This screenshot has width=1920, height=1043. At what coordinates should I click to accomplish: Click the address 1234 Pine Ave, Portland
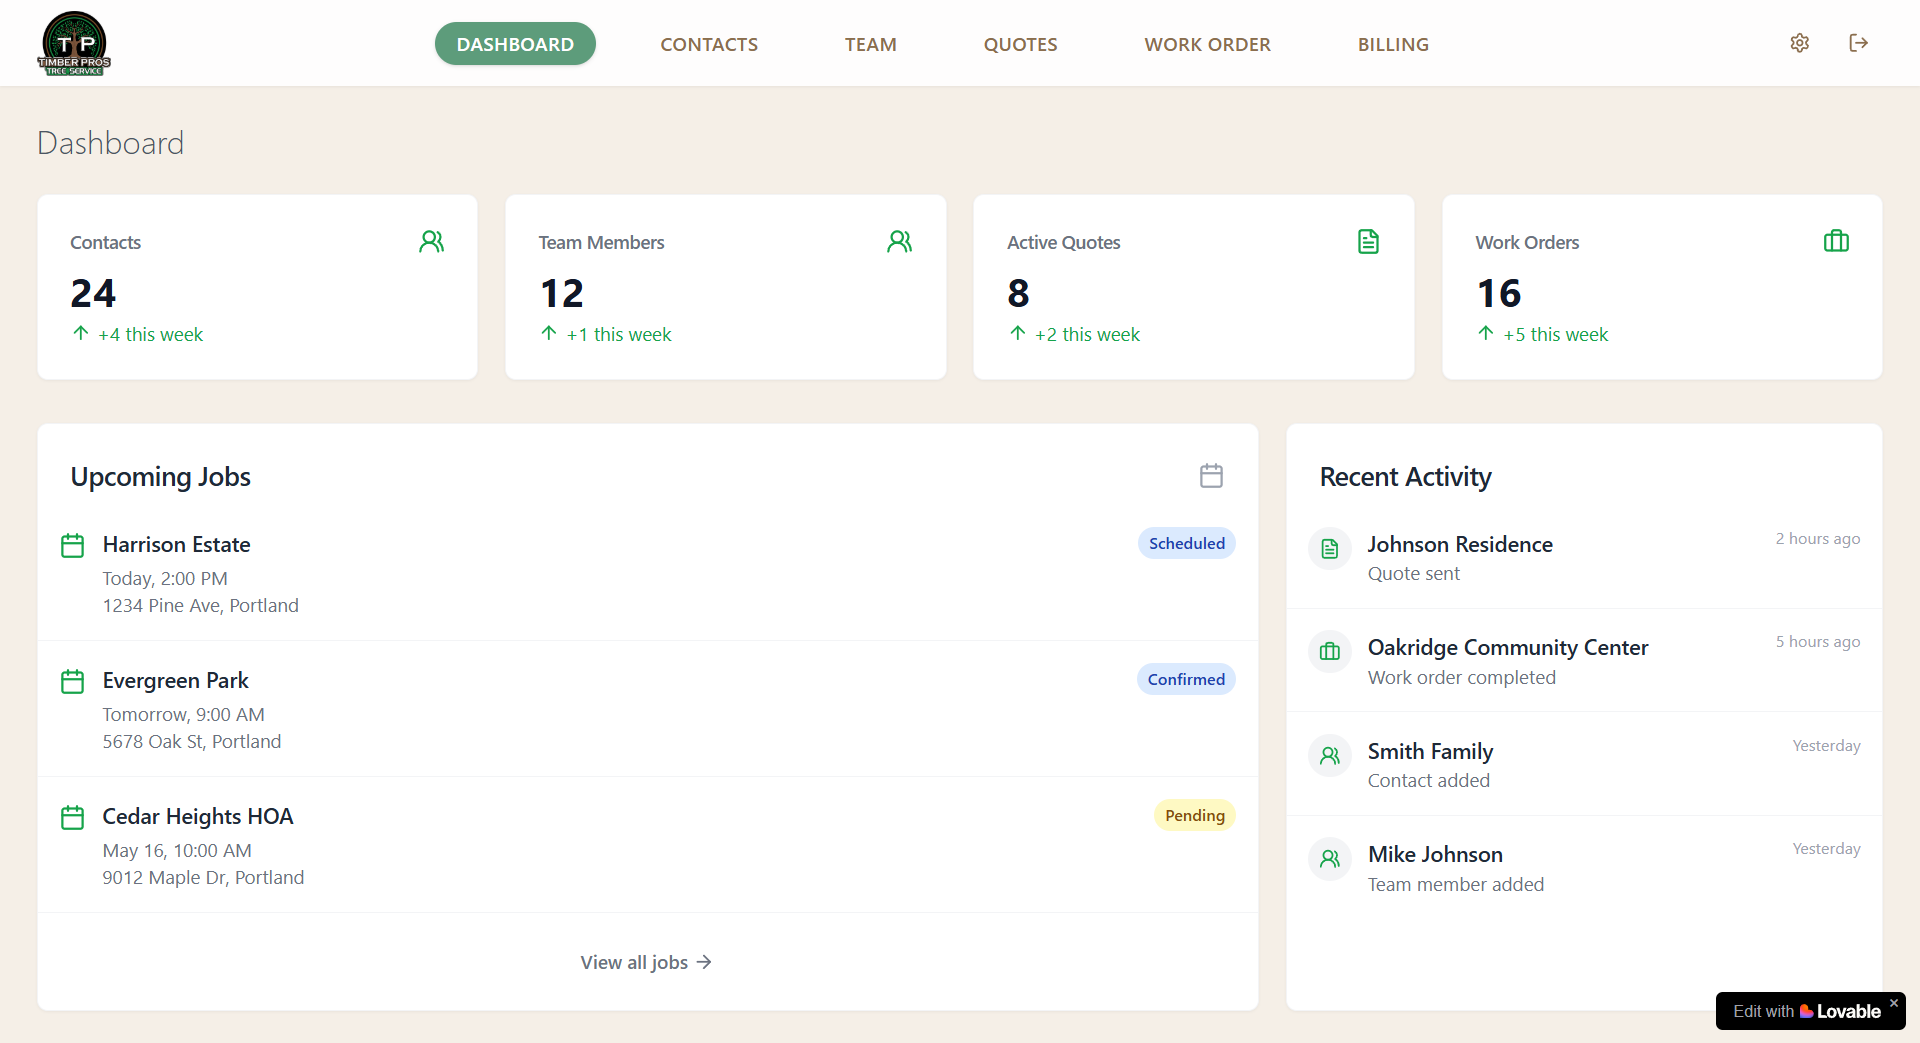pyautogui.click(x=200, y=606)
